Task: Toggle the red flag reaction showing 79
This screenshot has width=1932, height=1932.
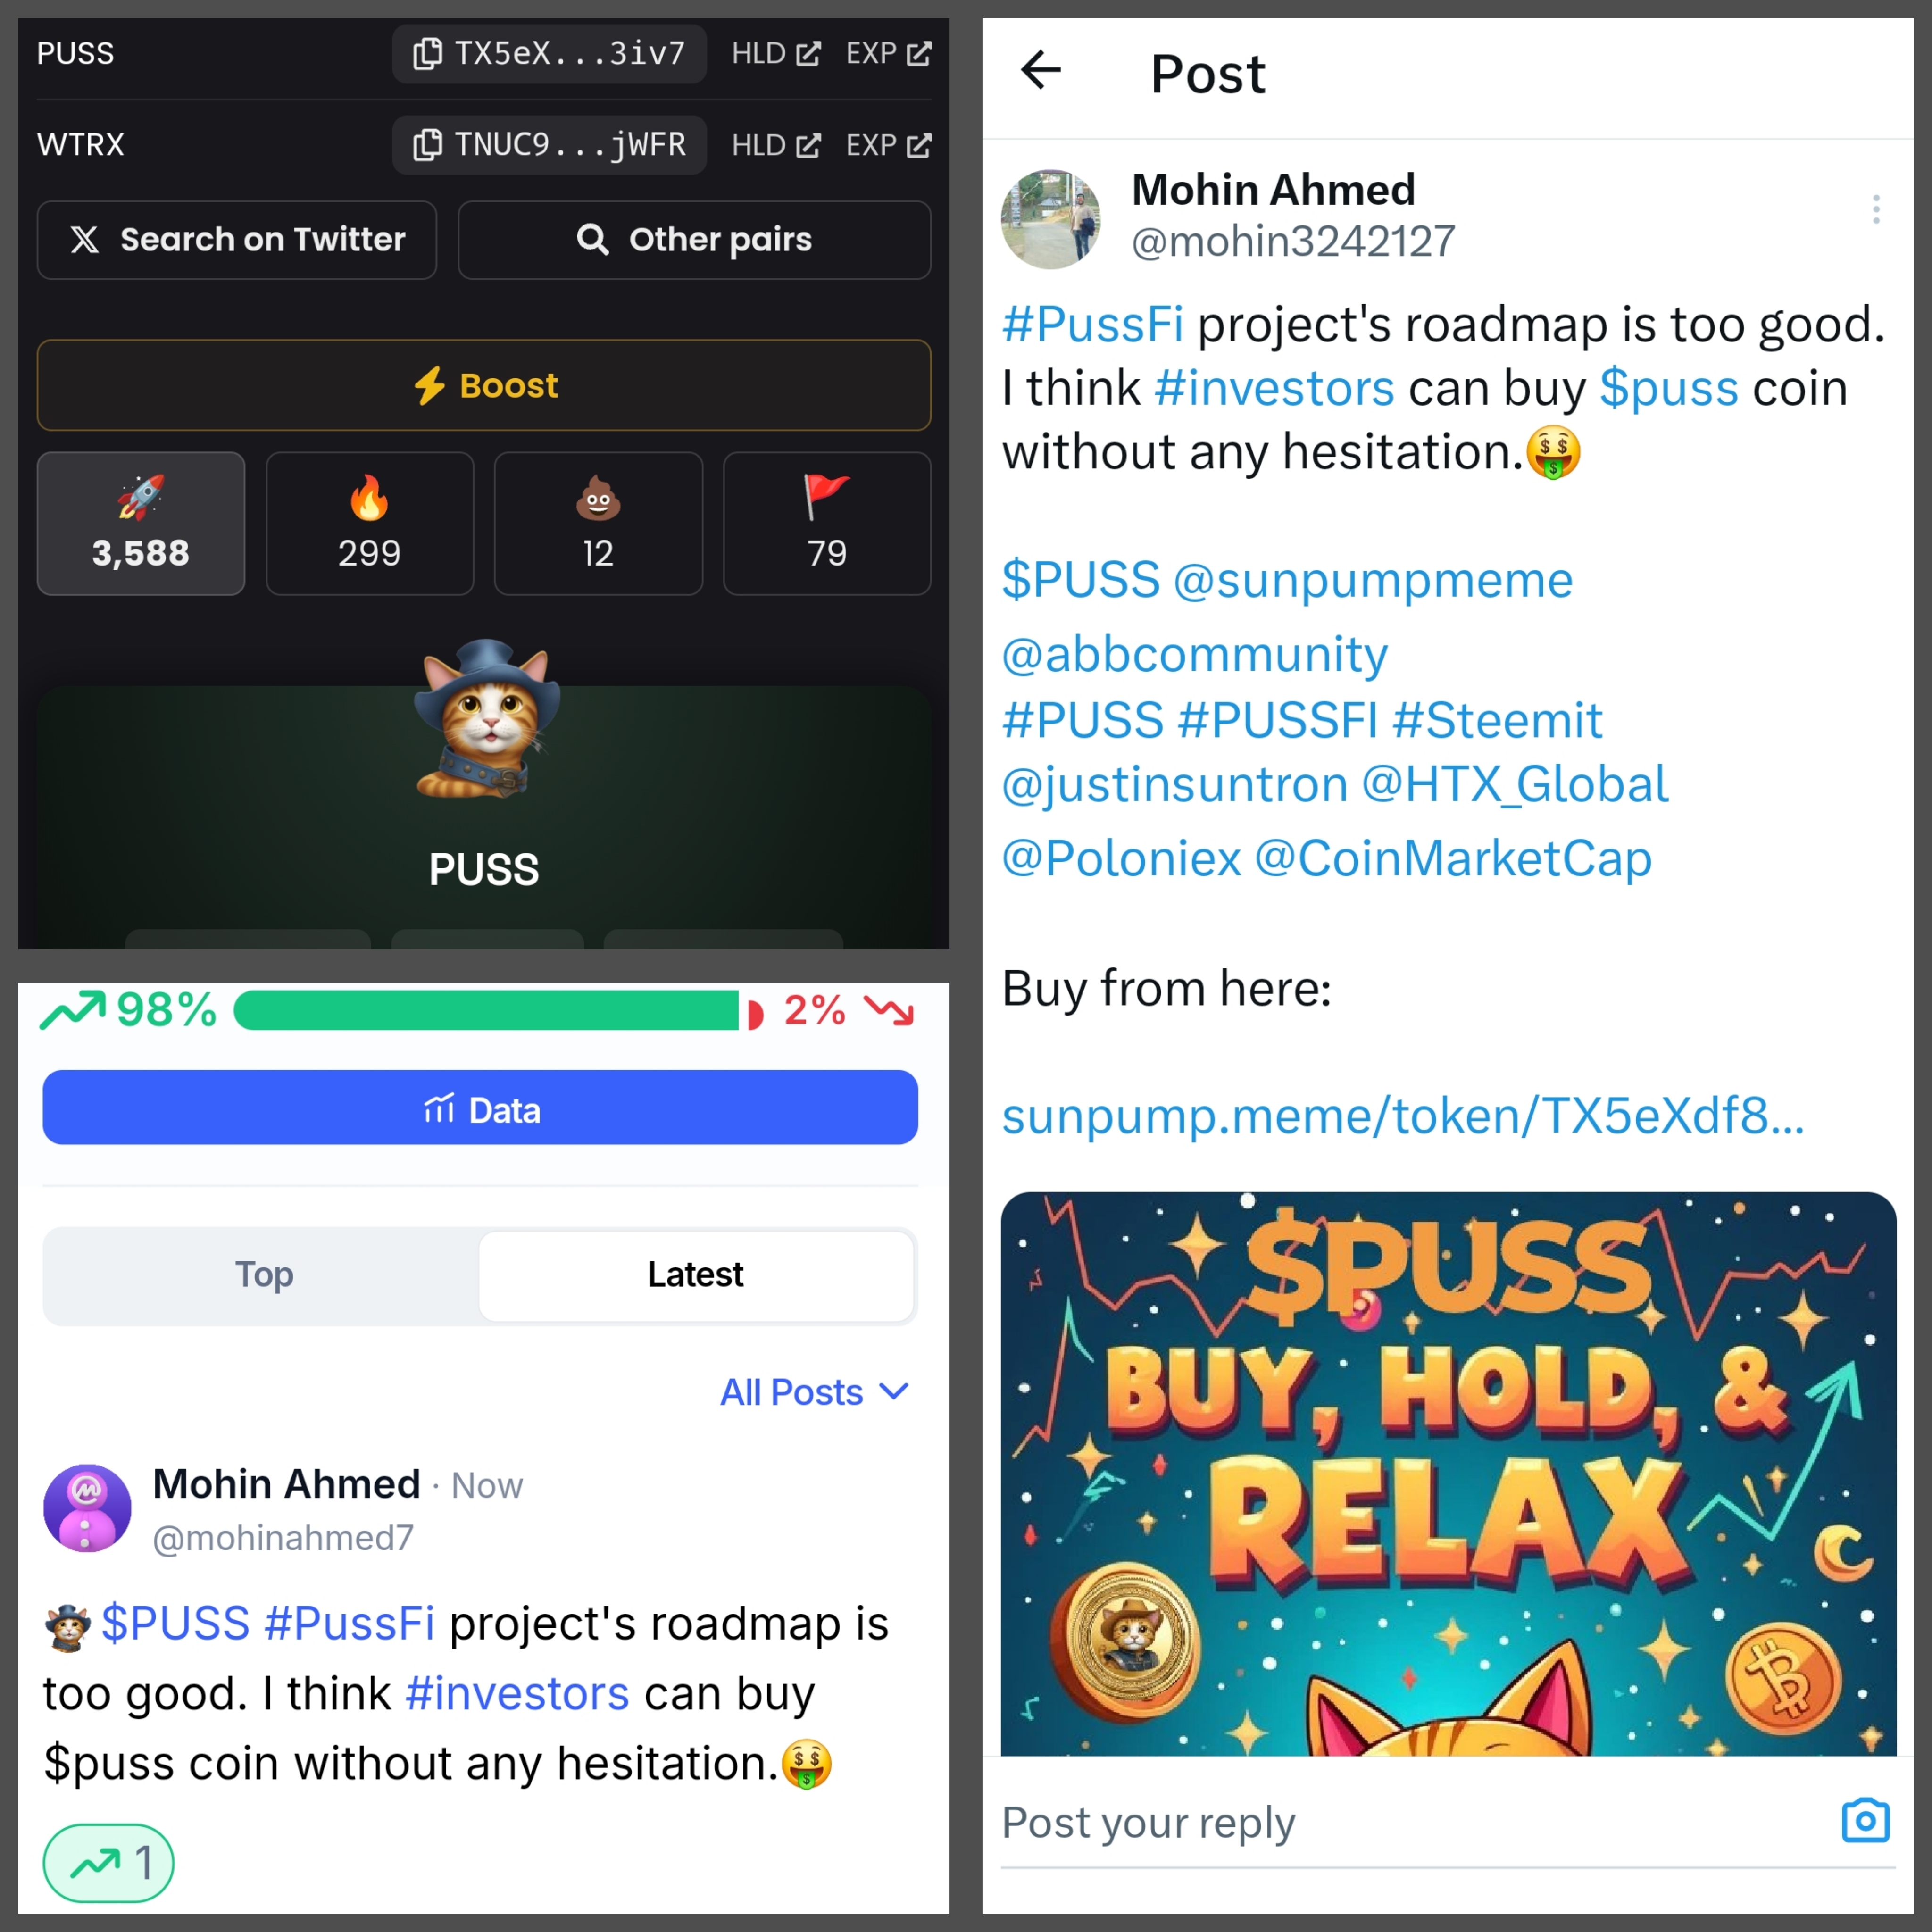Action: click(x=827, y=523)
